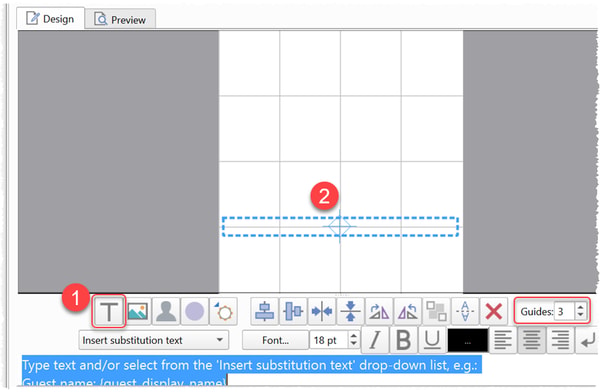Viewport: 600px width, 392px height.
Task: Select the dashed text box on canvas
Action: pos(340,227)
